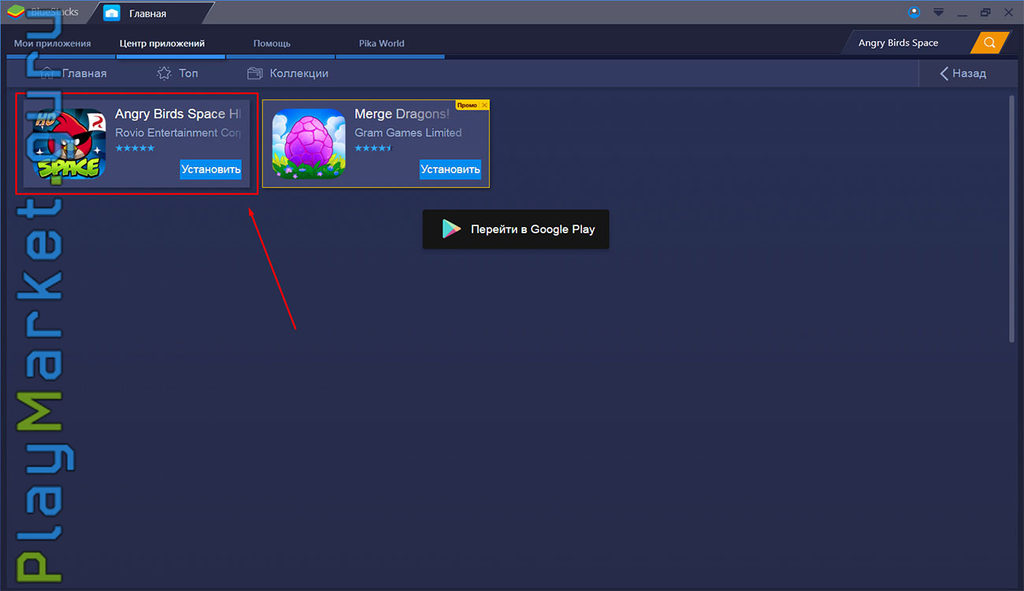Open the Pika World tab
Screen dimensions: 1024x591
(x=381, y=44)
